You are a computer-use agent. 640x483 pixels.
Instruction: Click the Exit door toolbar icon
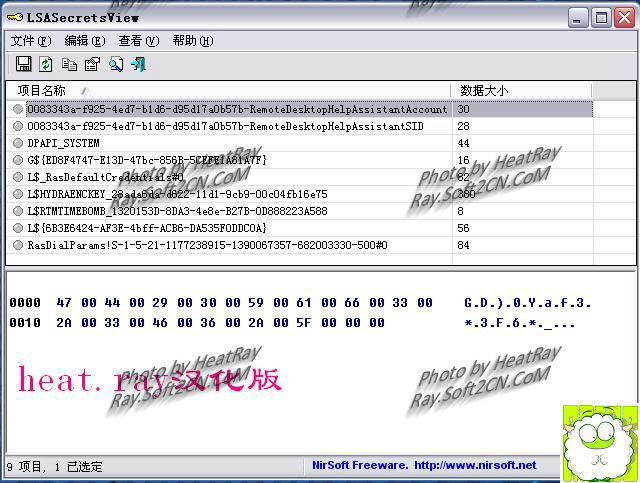[138, 65]
